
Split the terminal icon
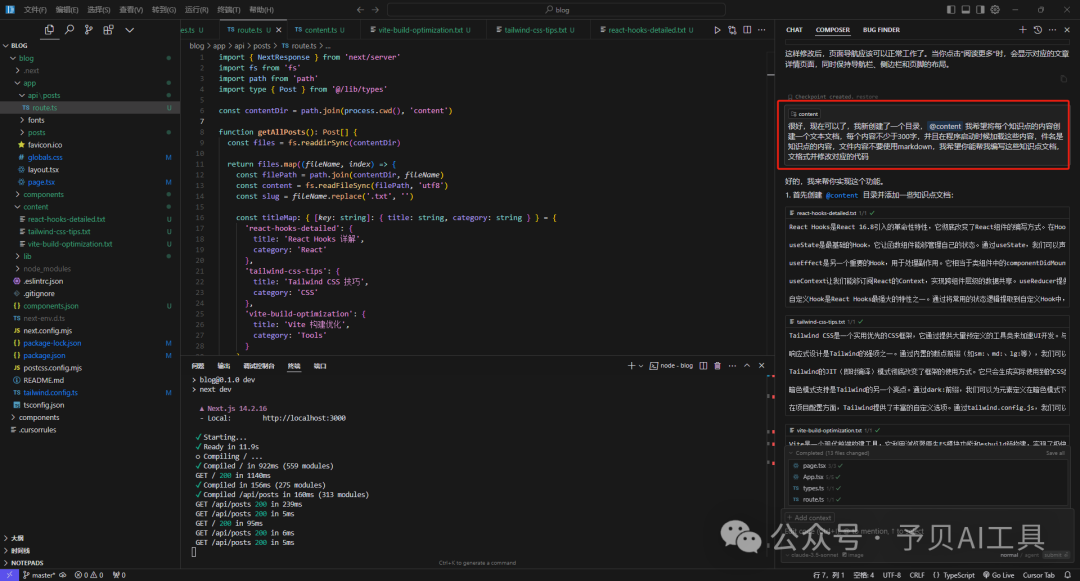click(703, 366)
